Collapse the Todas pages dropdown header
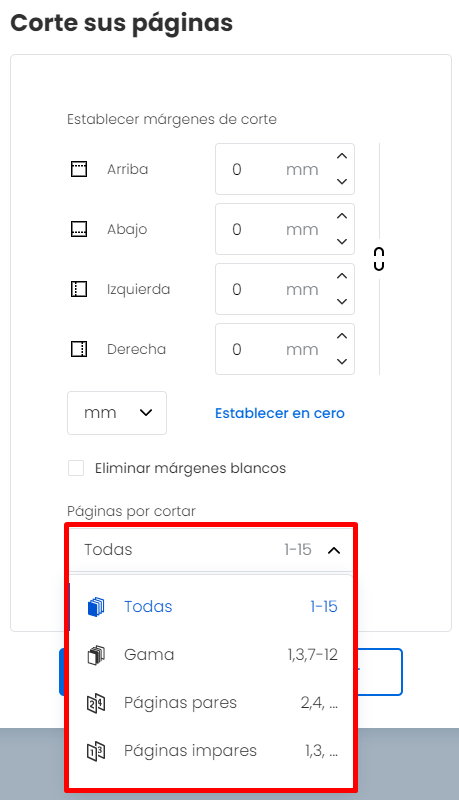This screenshot has height=800, width=459. 211,549
